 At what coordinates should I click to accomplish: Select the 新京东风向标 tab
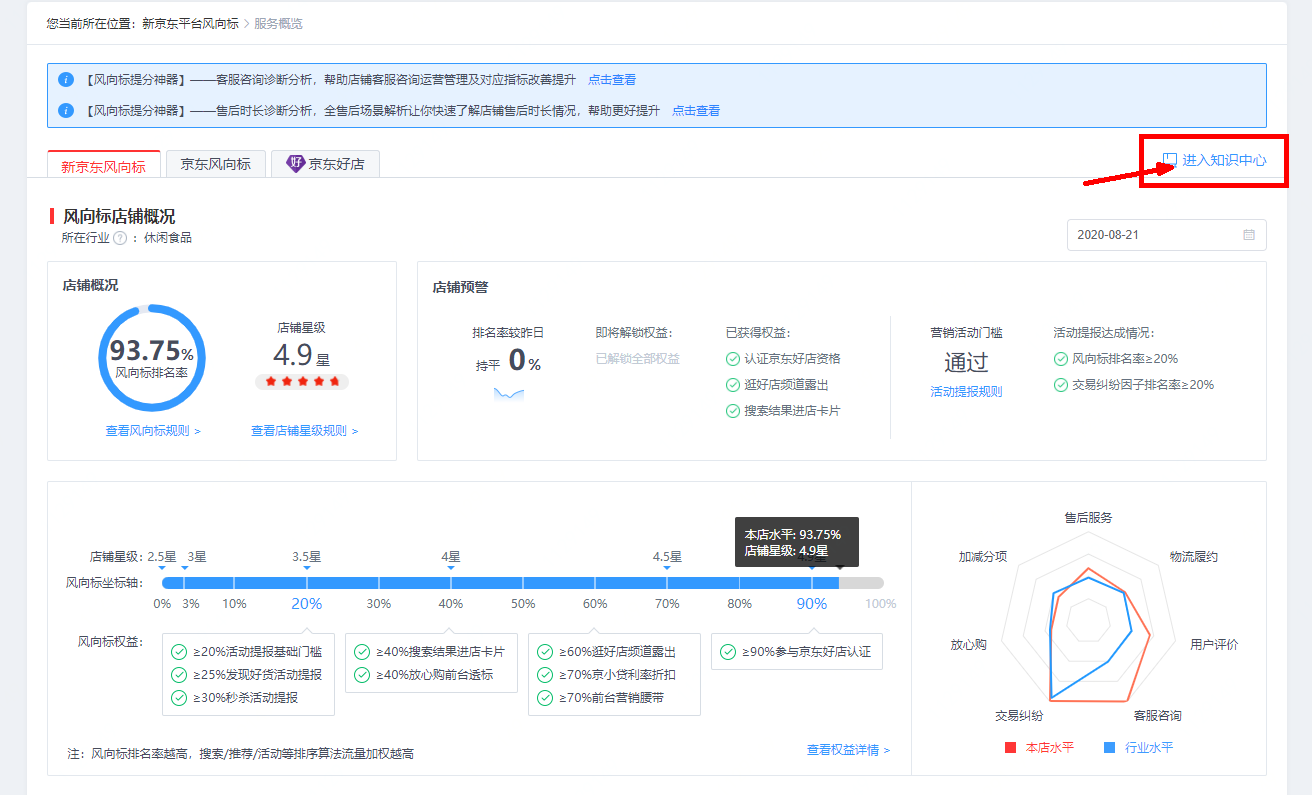pos(104,165)
